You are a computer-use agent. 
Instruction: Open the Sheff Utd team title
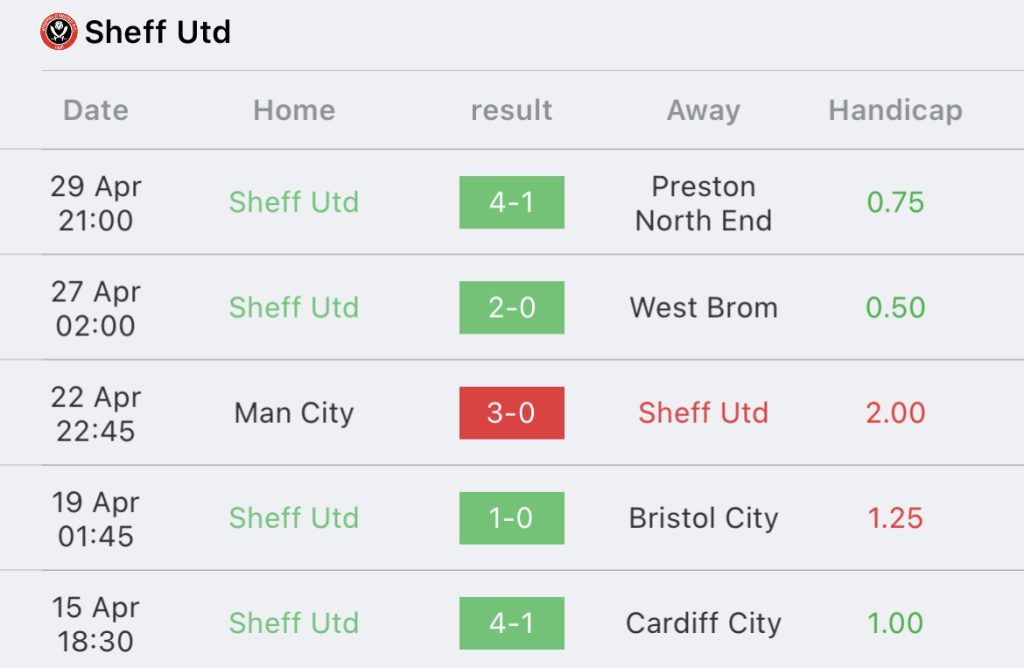[157, 32]
